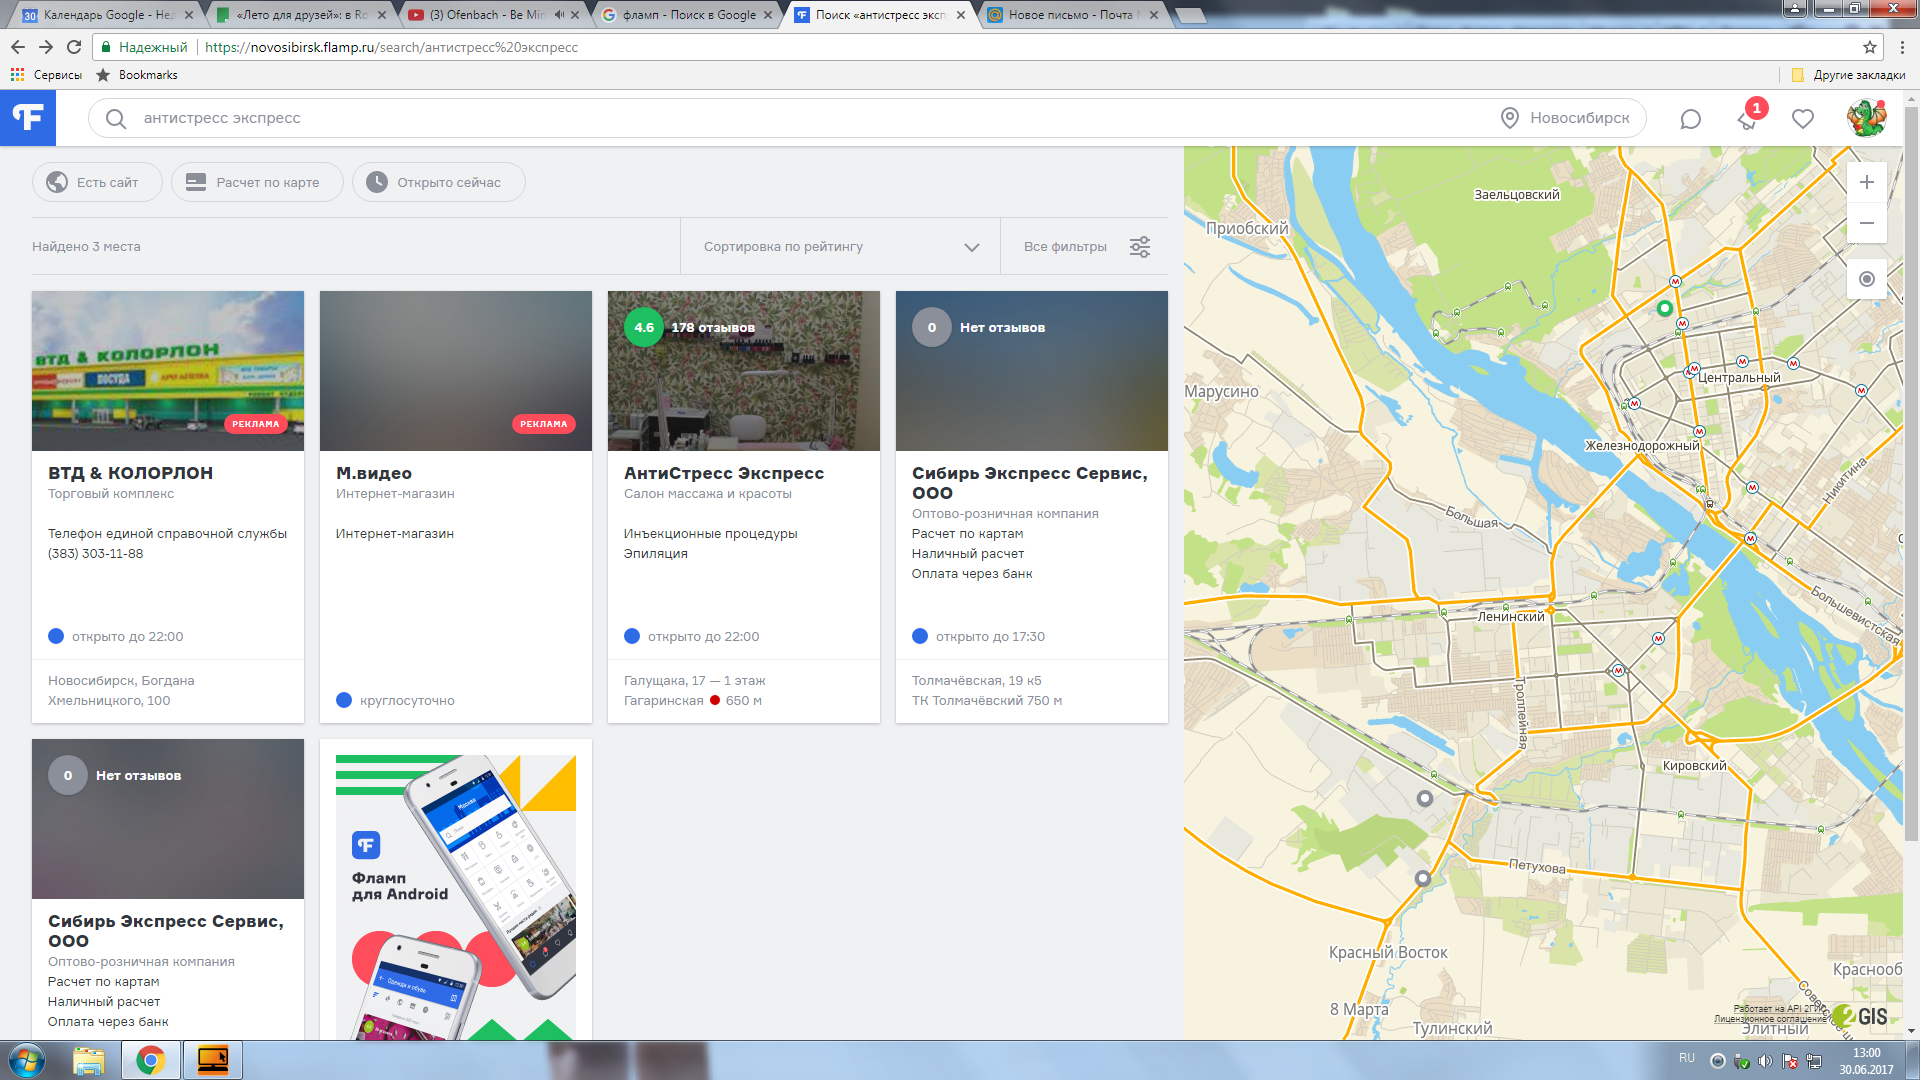Toggle the Расчет по карте filter
Screen dimensions: 1920x1080
257,182
